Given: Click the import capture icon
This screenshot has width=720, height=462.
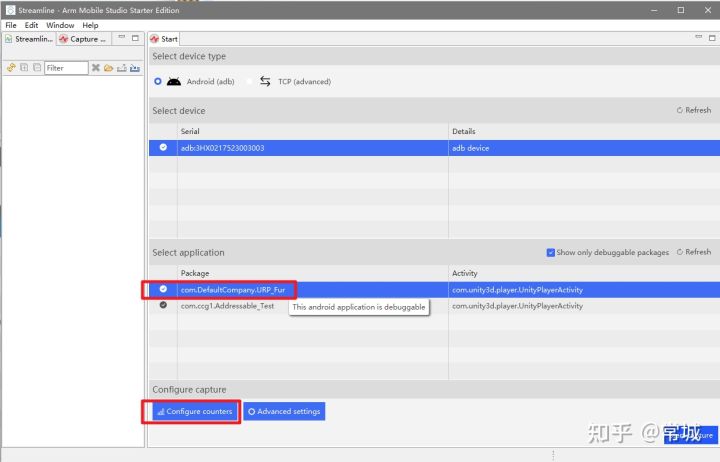Looking at the screenshot, I should pos(135,68).
